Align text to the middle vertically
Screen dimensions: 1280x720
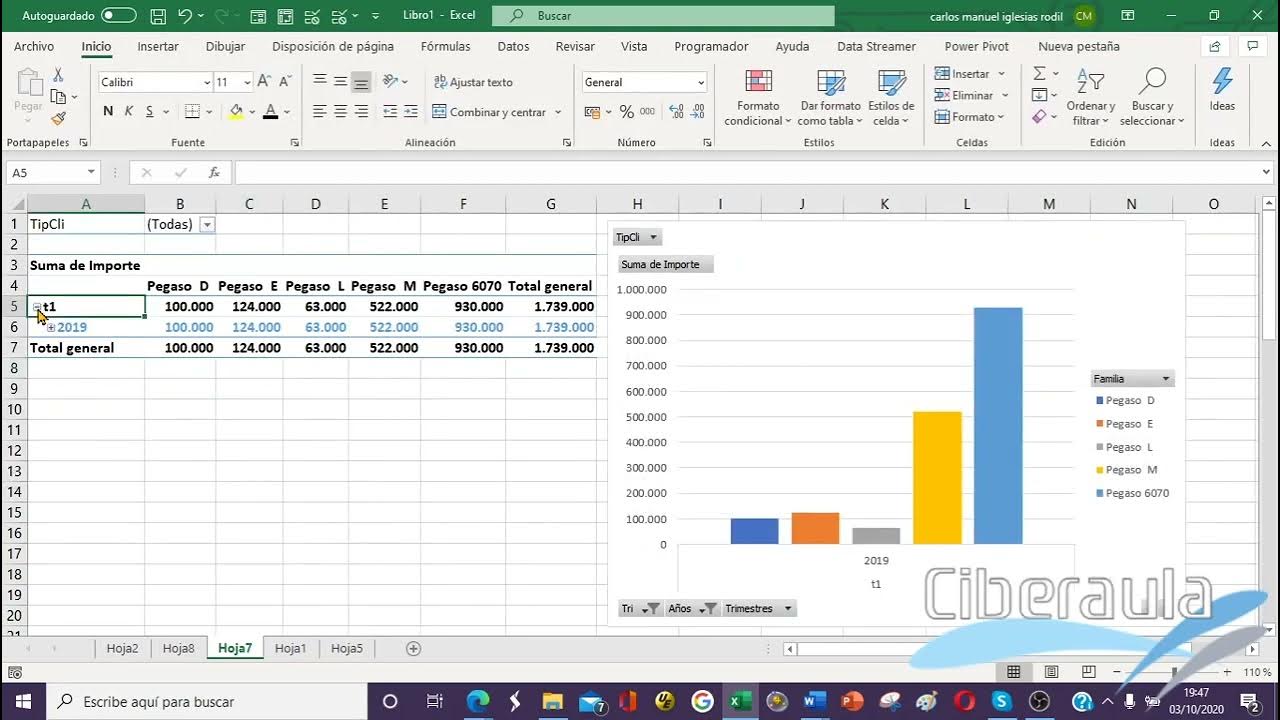click(341, 82)
